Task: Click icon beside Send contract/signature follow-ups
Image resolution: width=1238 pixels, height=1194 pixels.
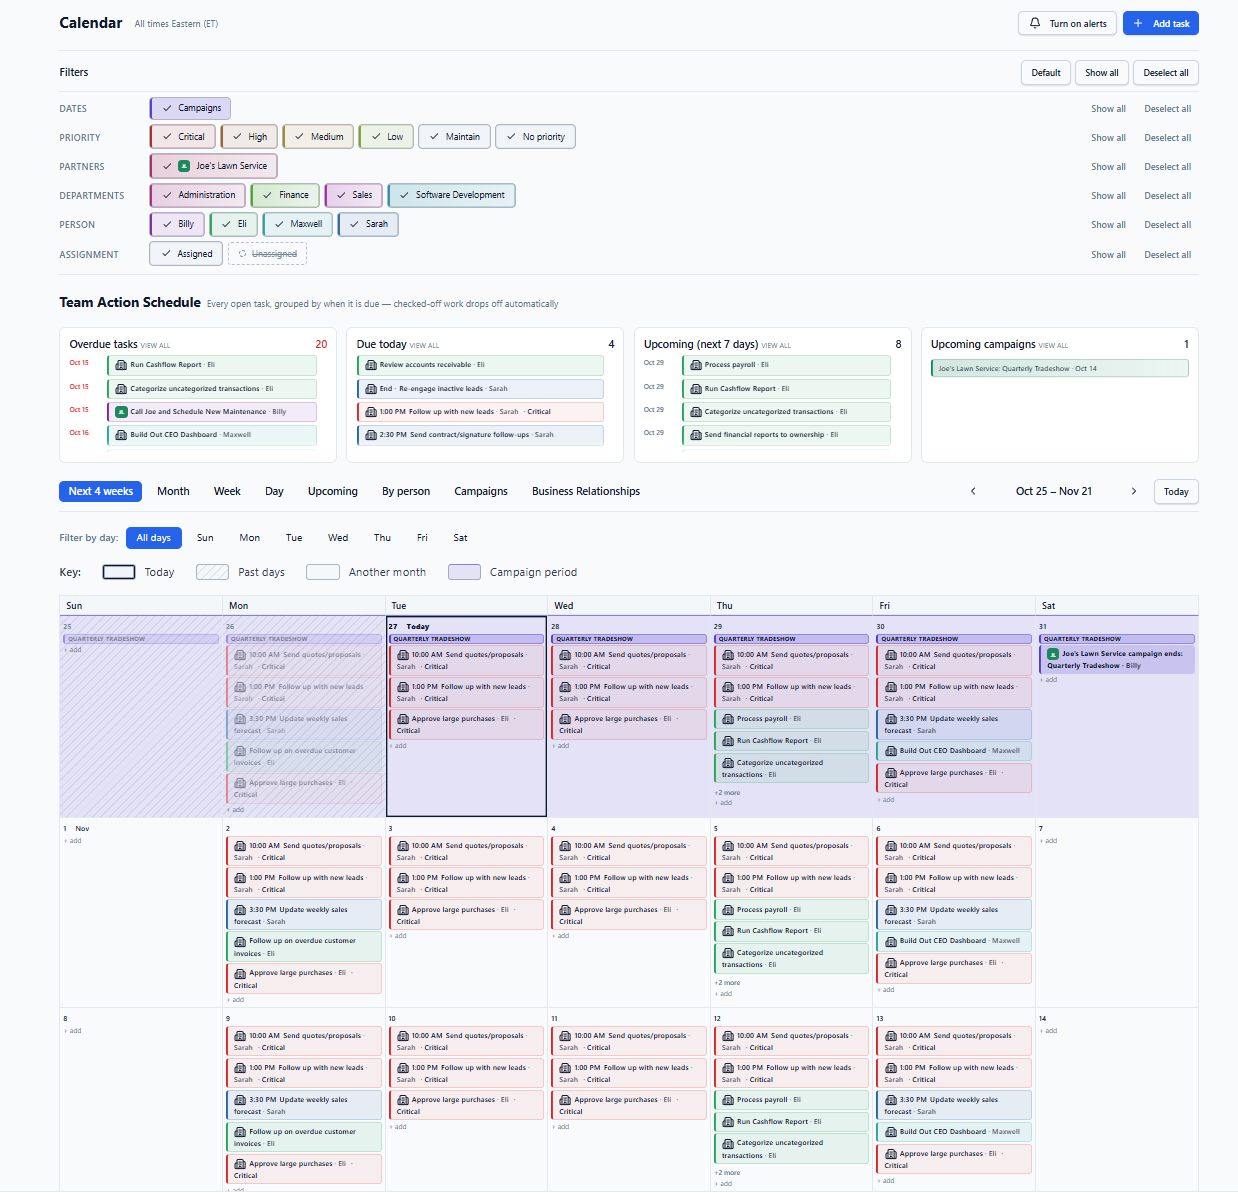Action: [x=371, y=435]
